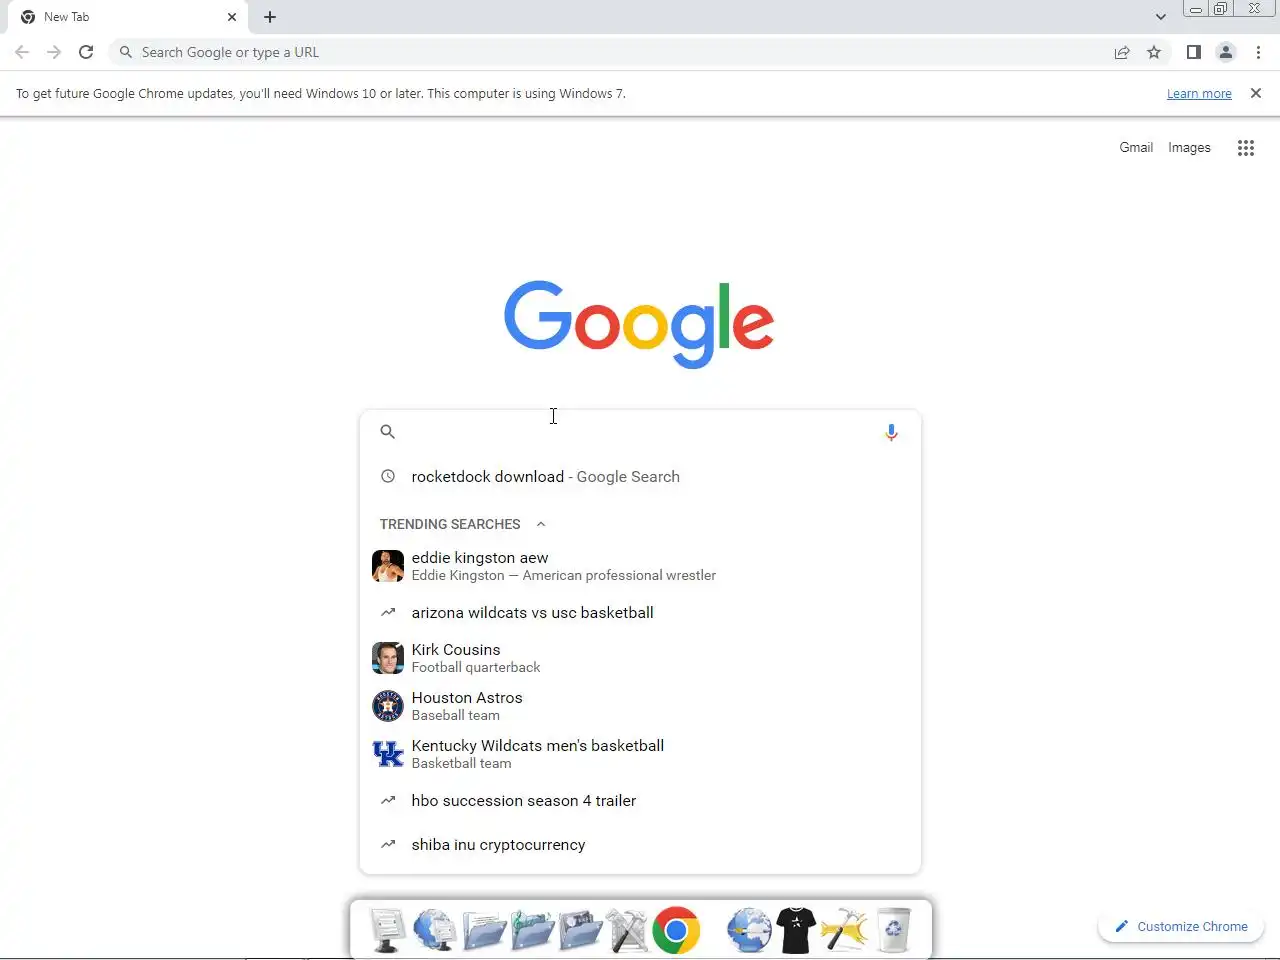1280x960 pixels.
Task: Open My Computer monitor dock icon
Action: point(387,930)
